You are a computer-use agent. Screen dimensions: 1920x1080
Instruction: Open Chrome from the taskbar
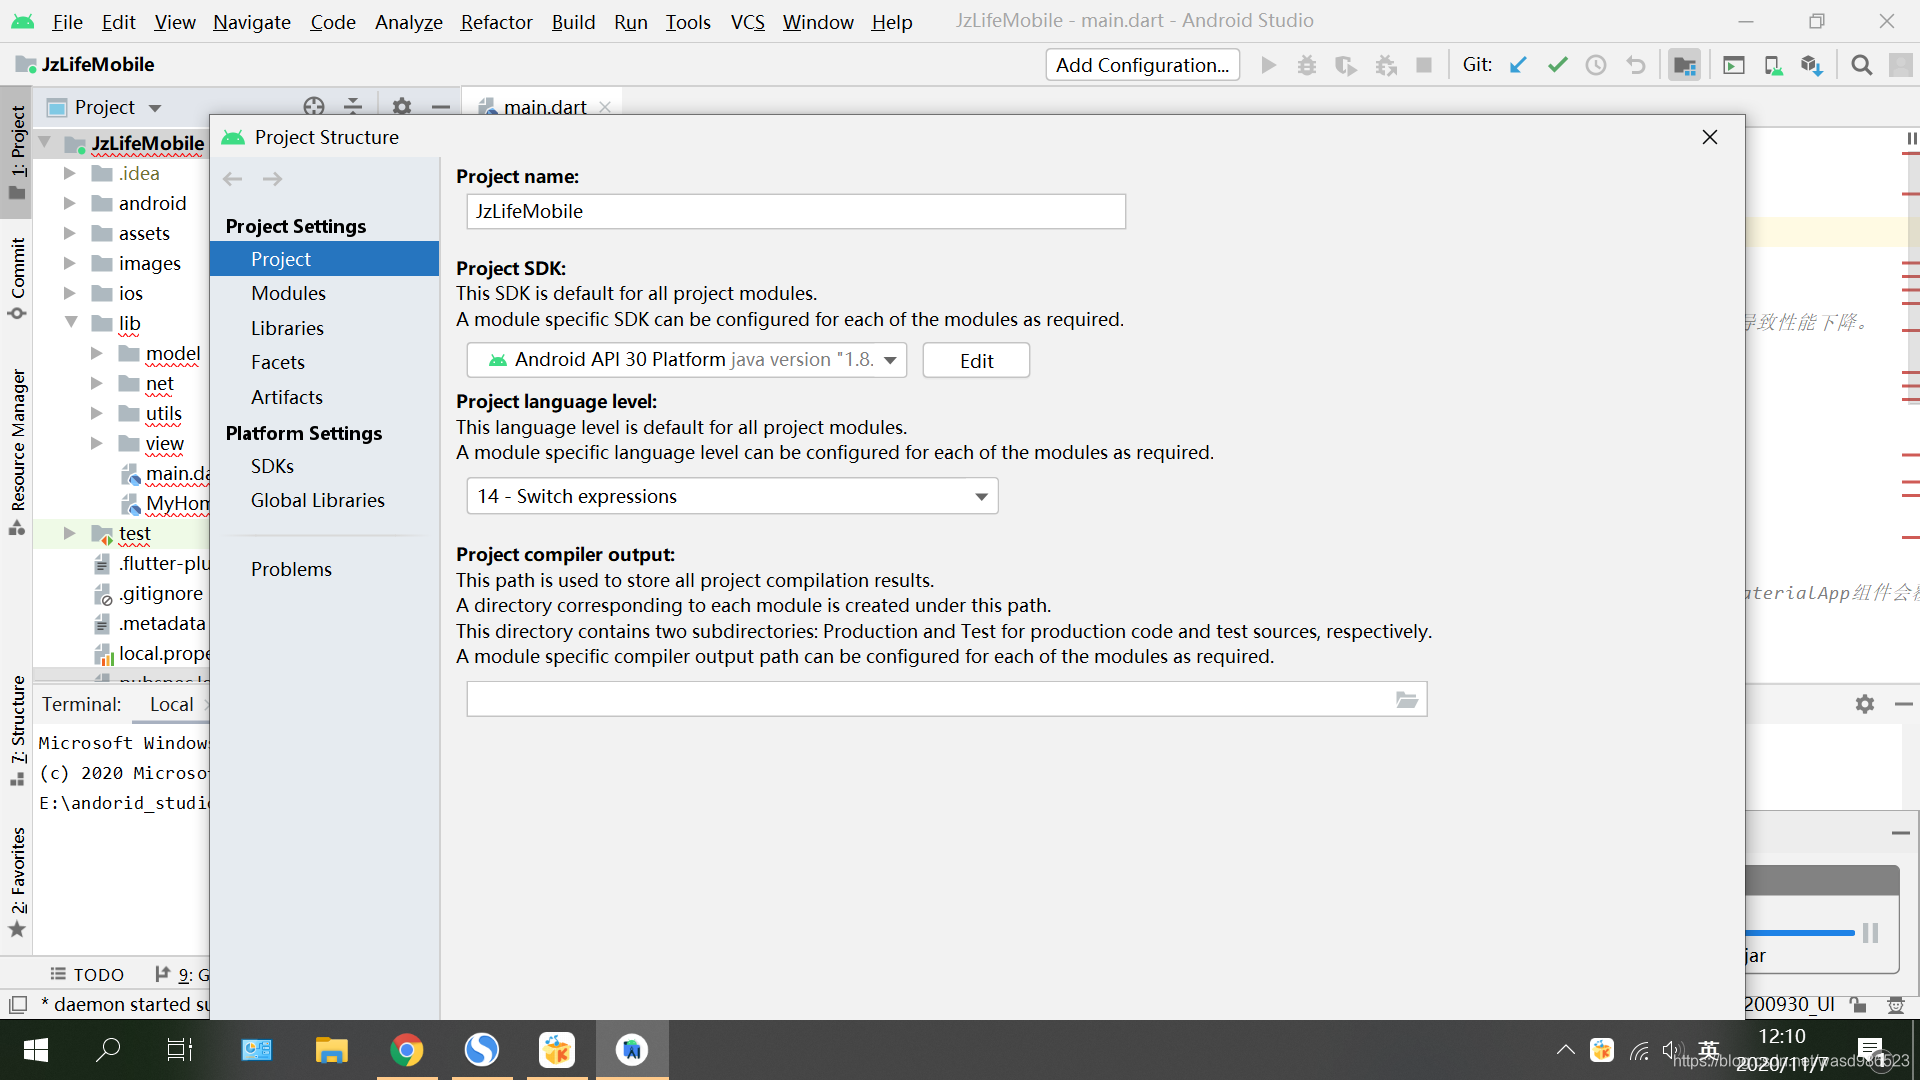click(x=406, y=1050)
